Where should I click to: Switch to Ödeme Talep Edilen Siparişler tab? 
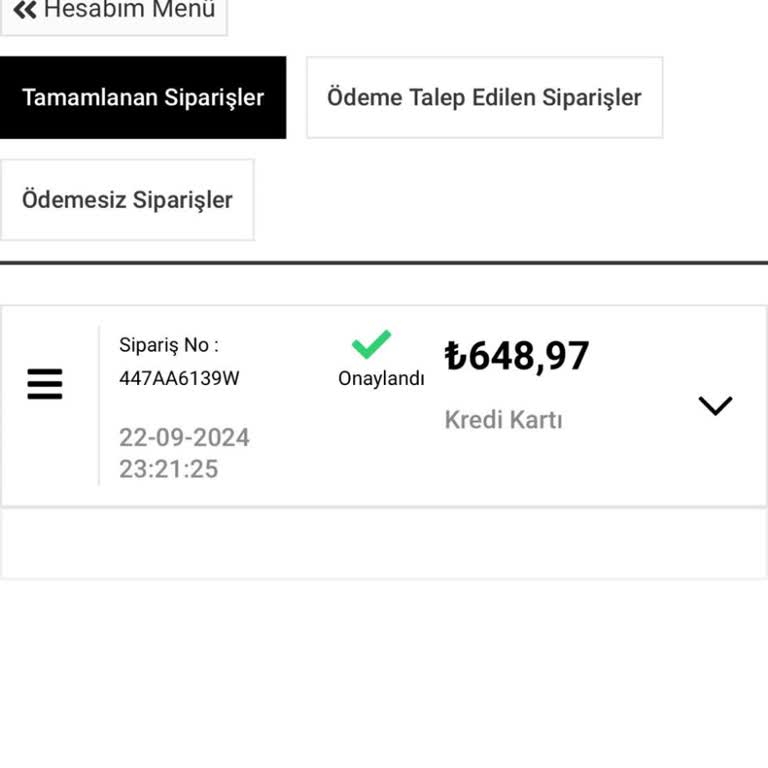tap(484, 97)
